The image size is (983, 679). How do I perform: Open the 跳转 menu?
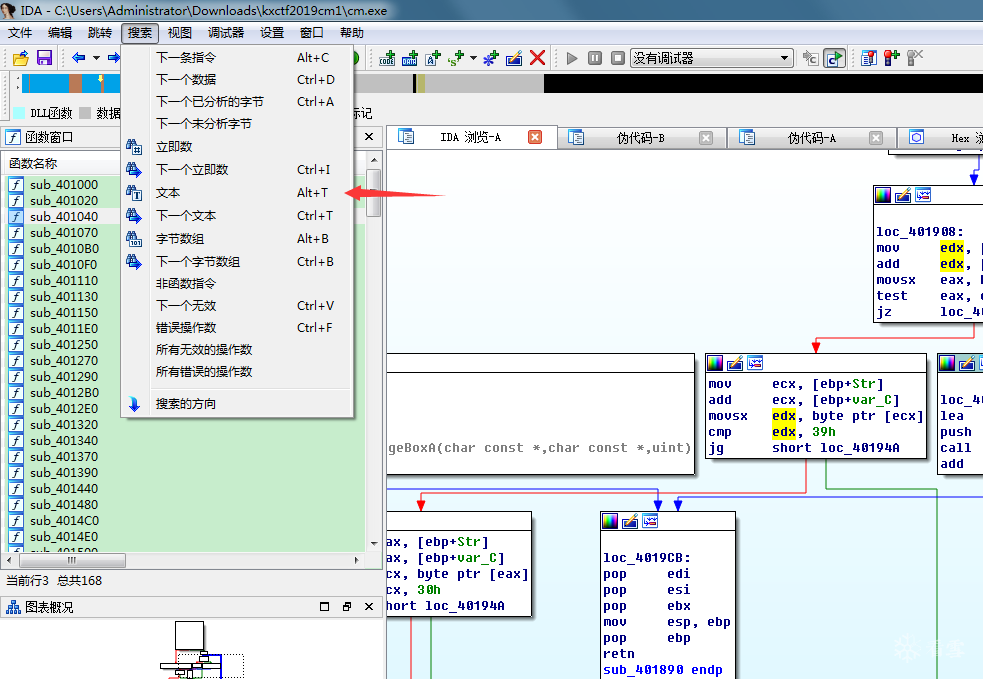click(x=100, y=33)
